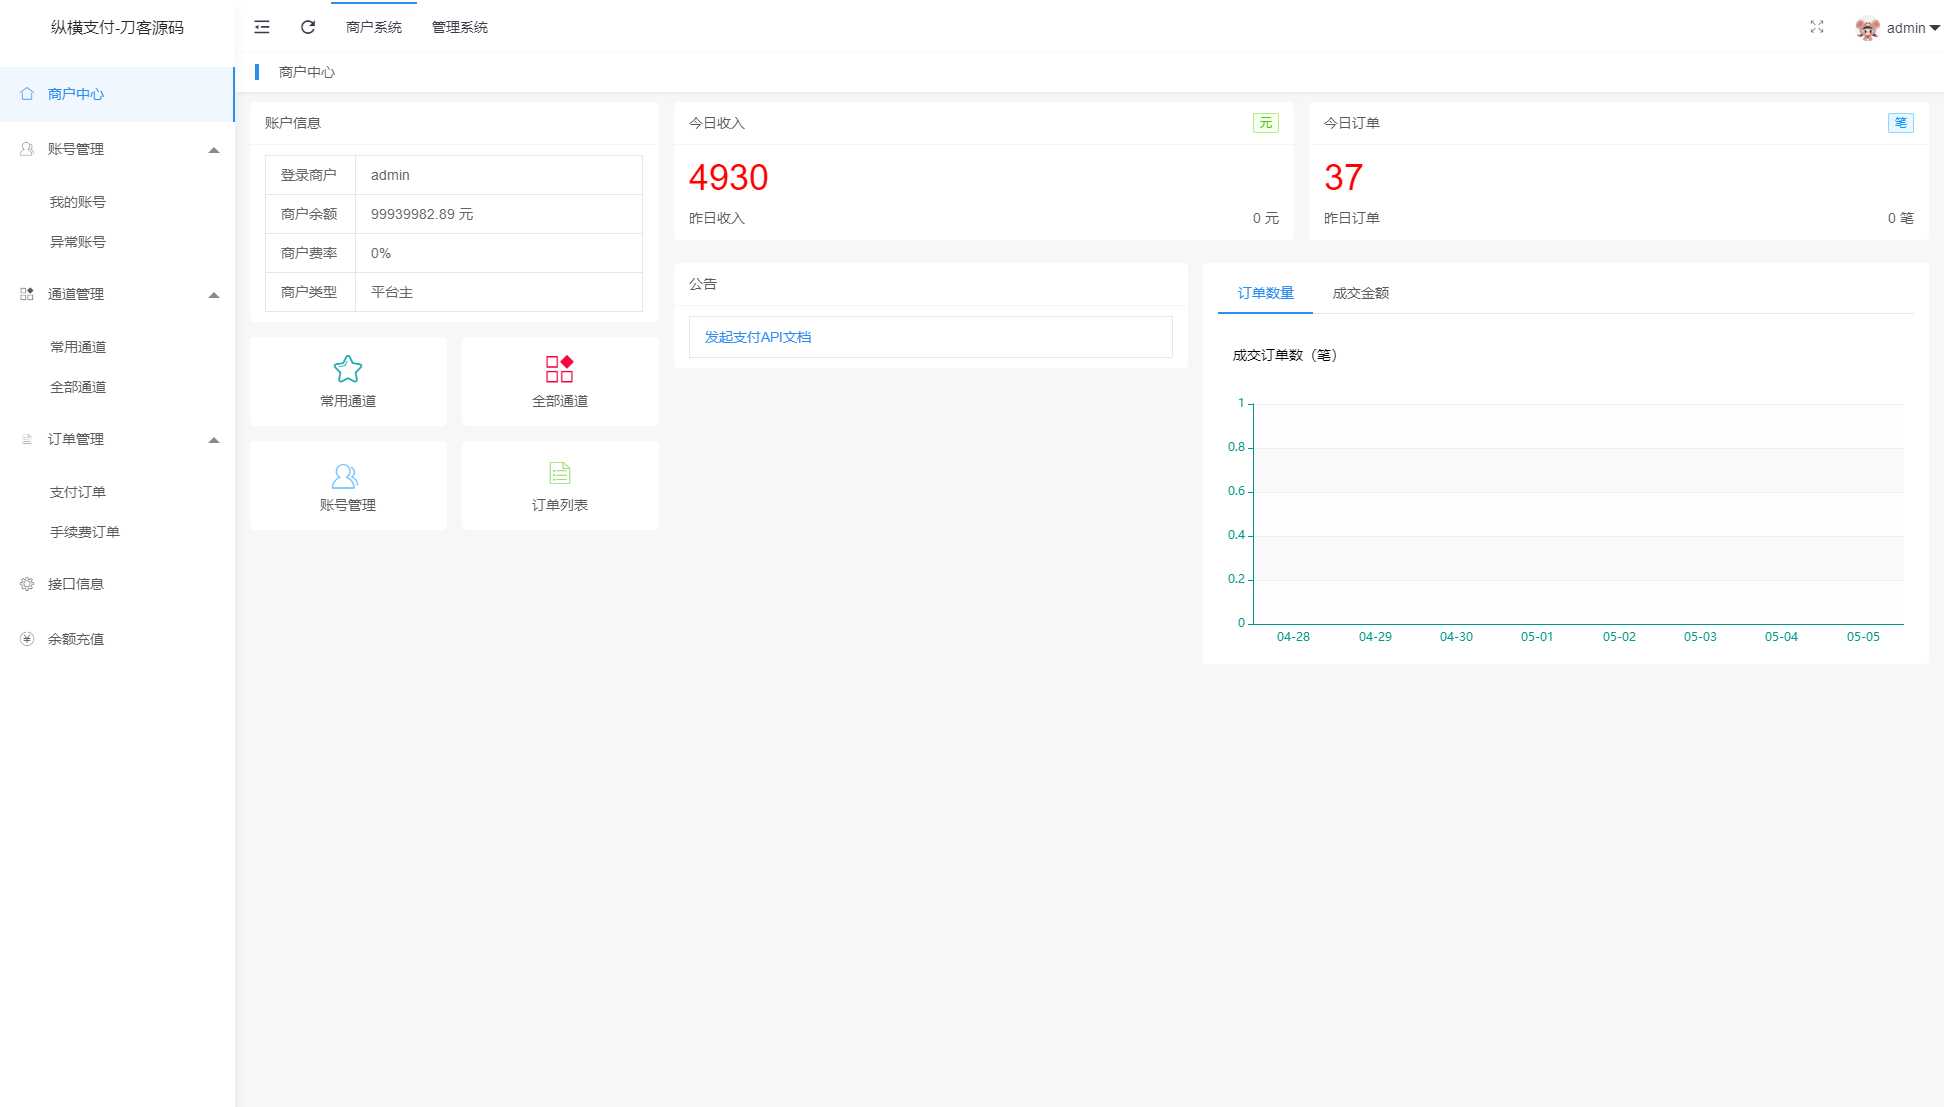Open the green document 订单列表 tile
Image resolution: width=1944 pixels, height=1107 pixels.
coord(559,486)
